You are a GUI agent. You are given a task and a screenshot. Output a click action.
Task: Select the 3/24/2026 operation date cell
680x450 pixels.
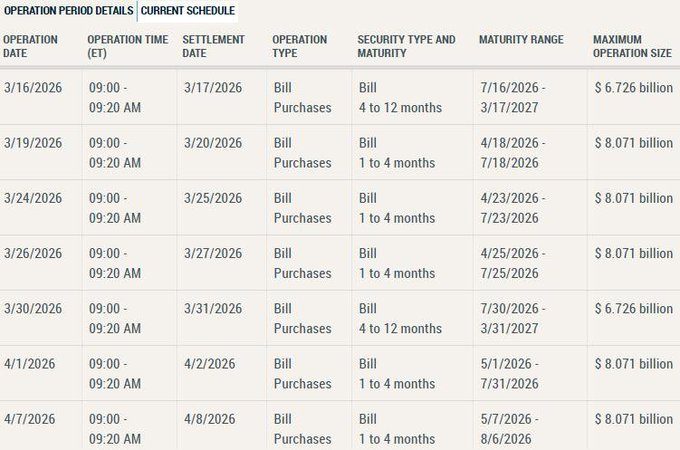32,198
